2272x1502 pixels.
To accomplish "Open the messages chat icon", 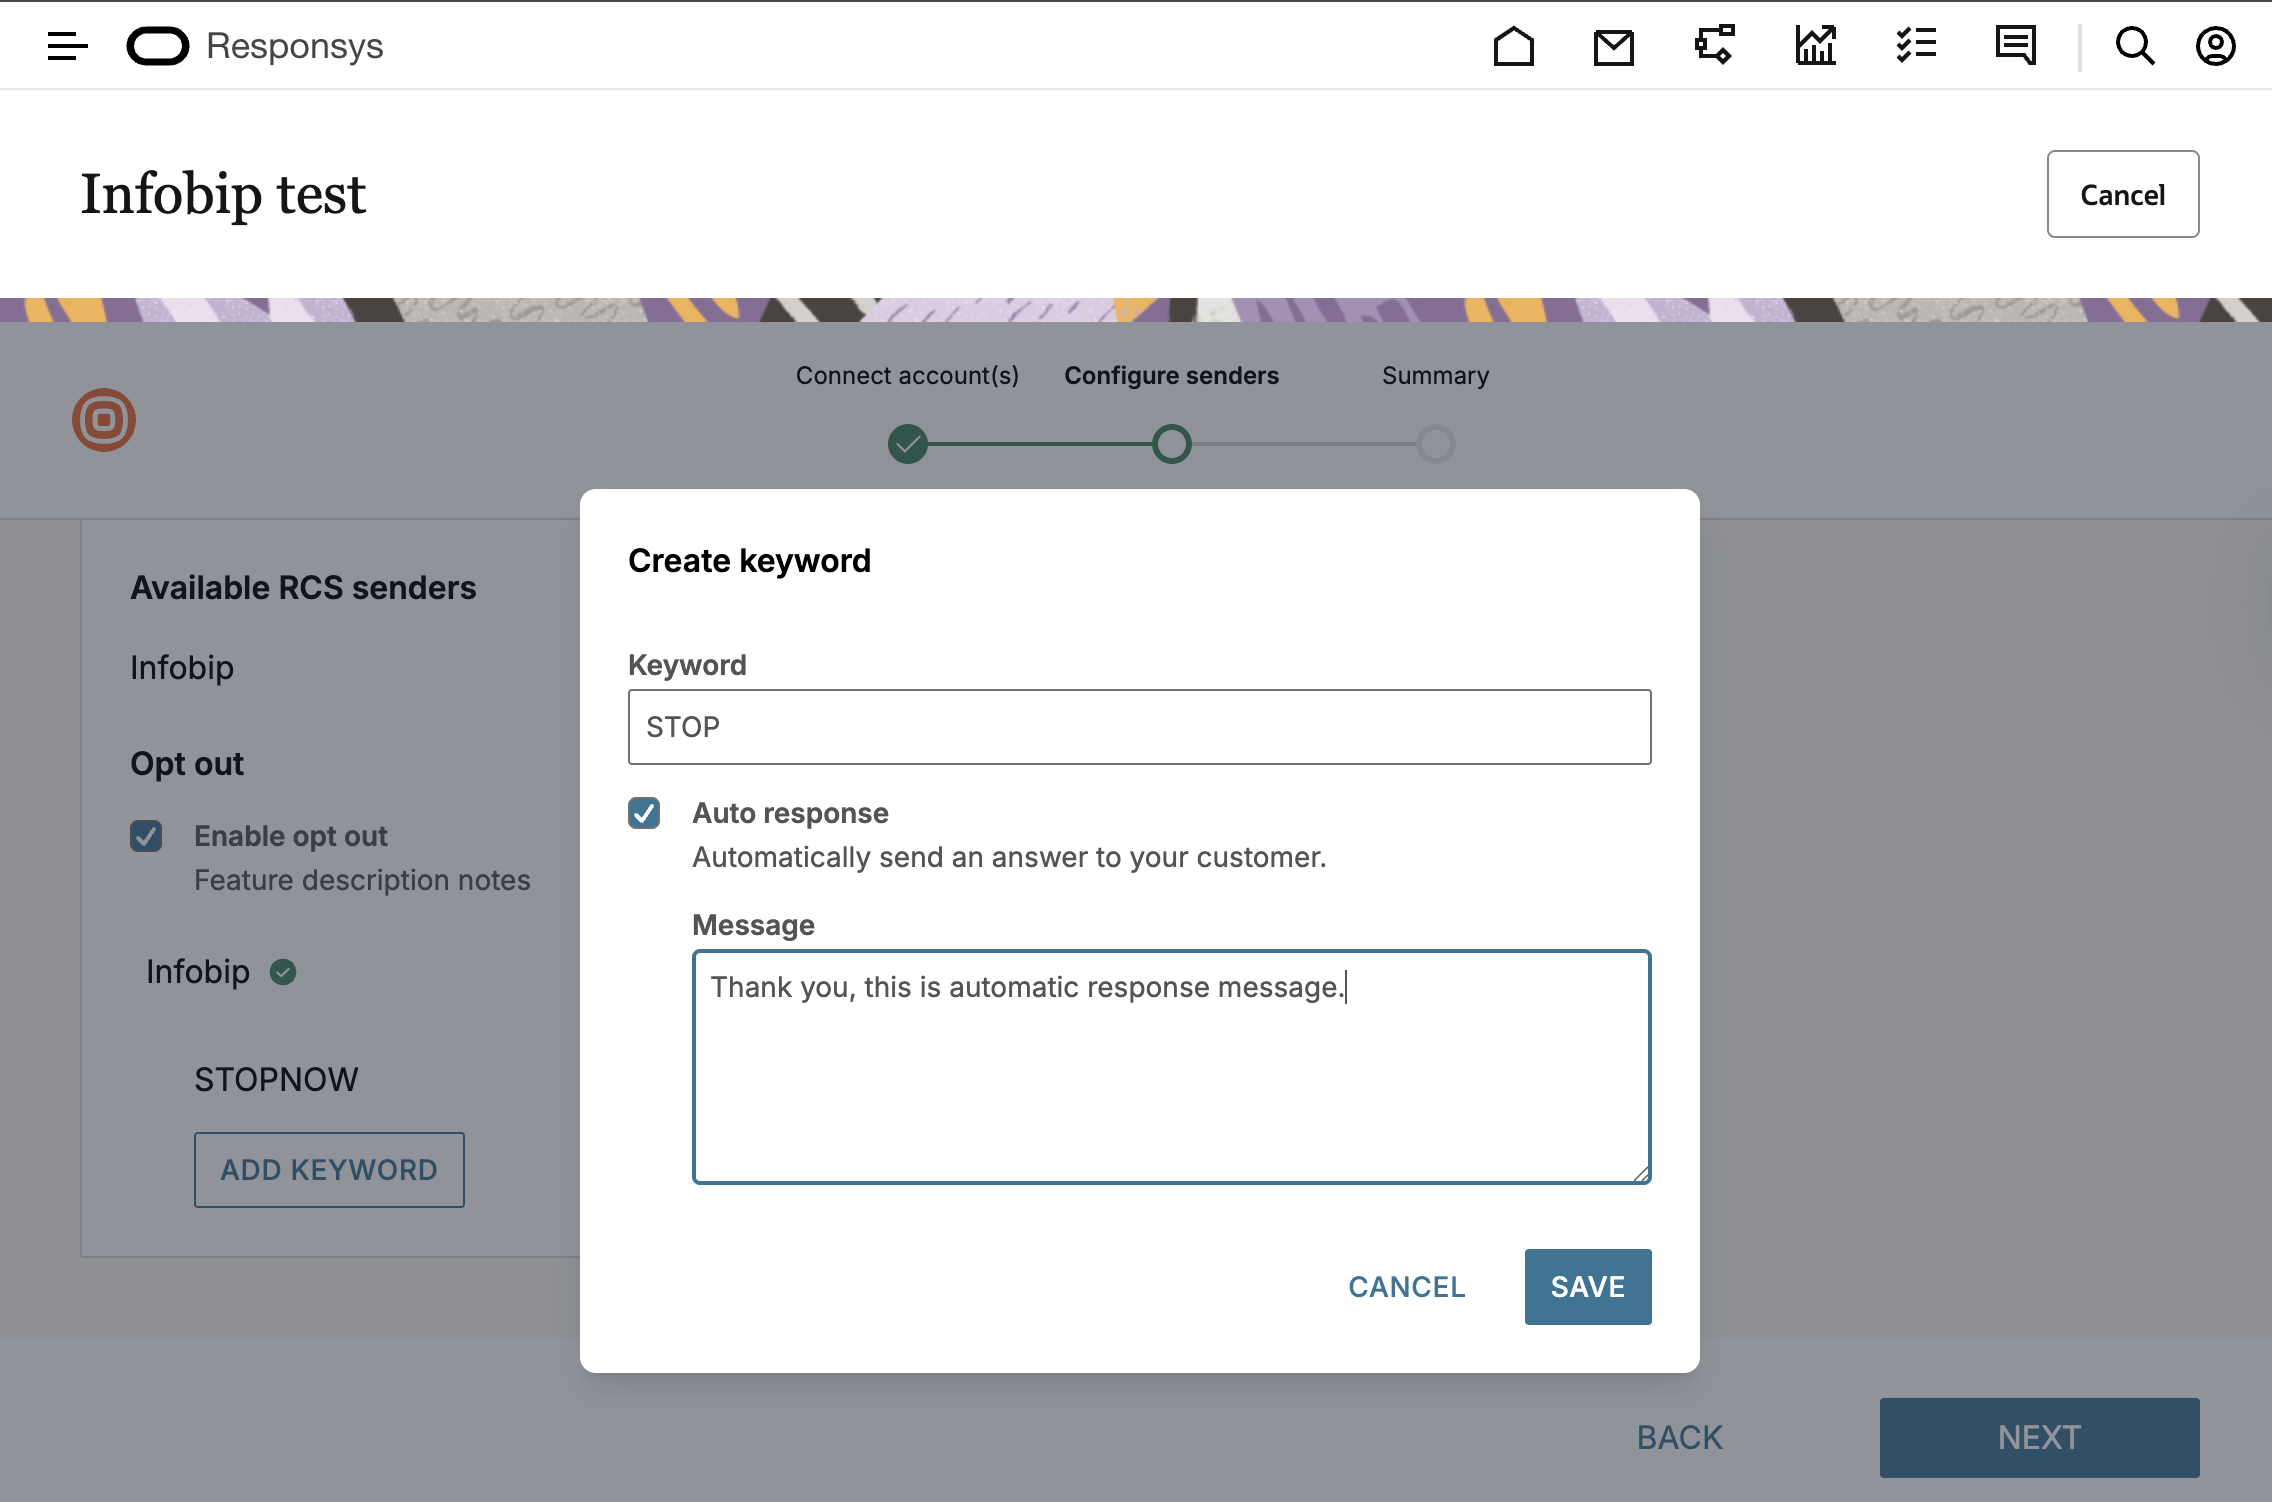I will coord(2015,46).
